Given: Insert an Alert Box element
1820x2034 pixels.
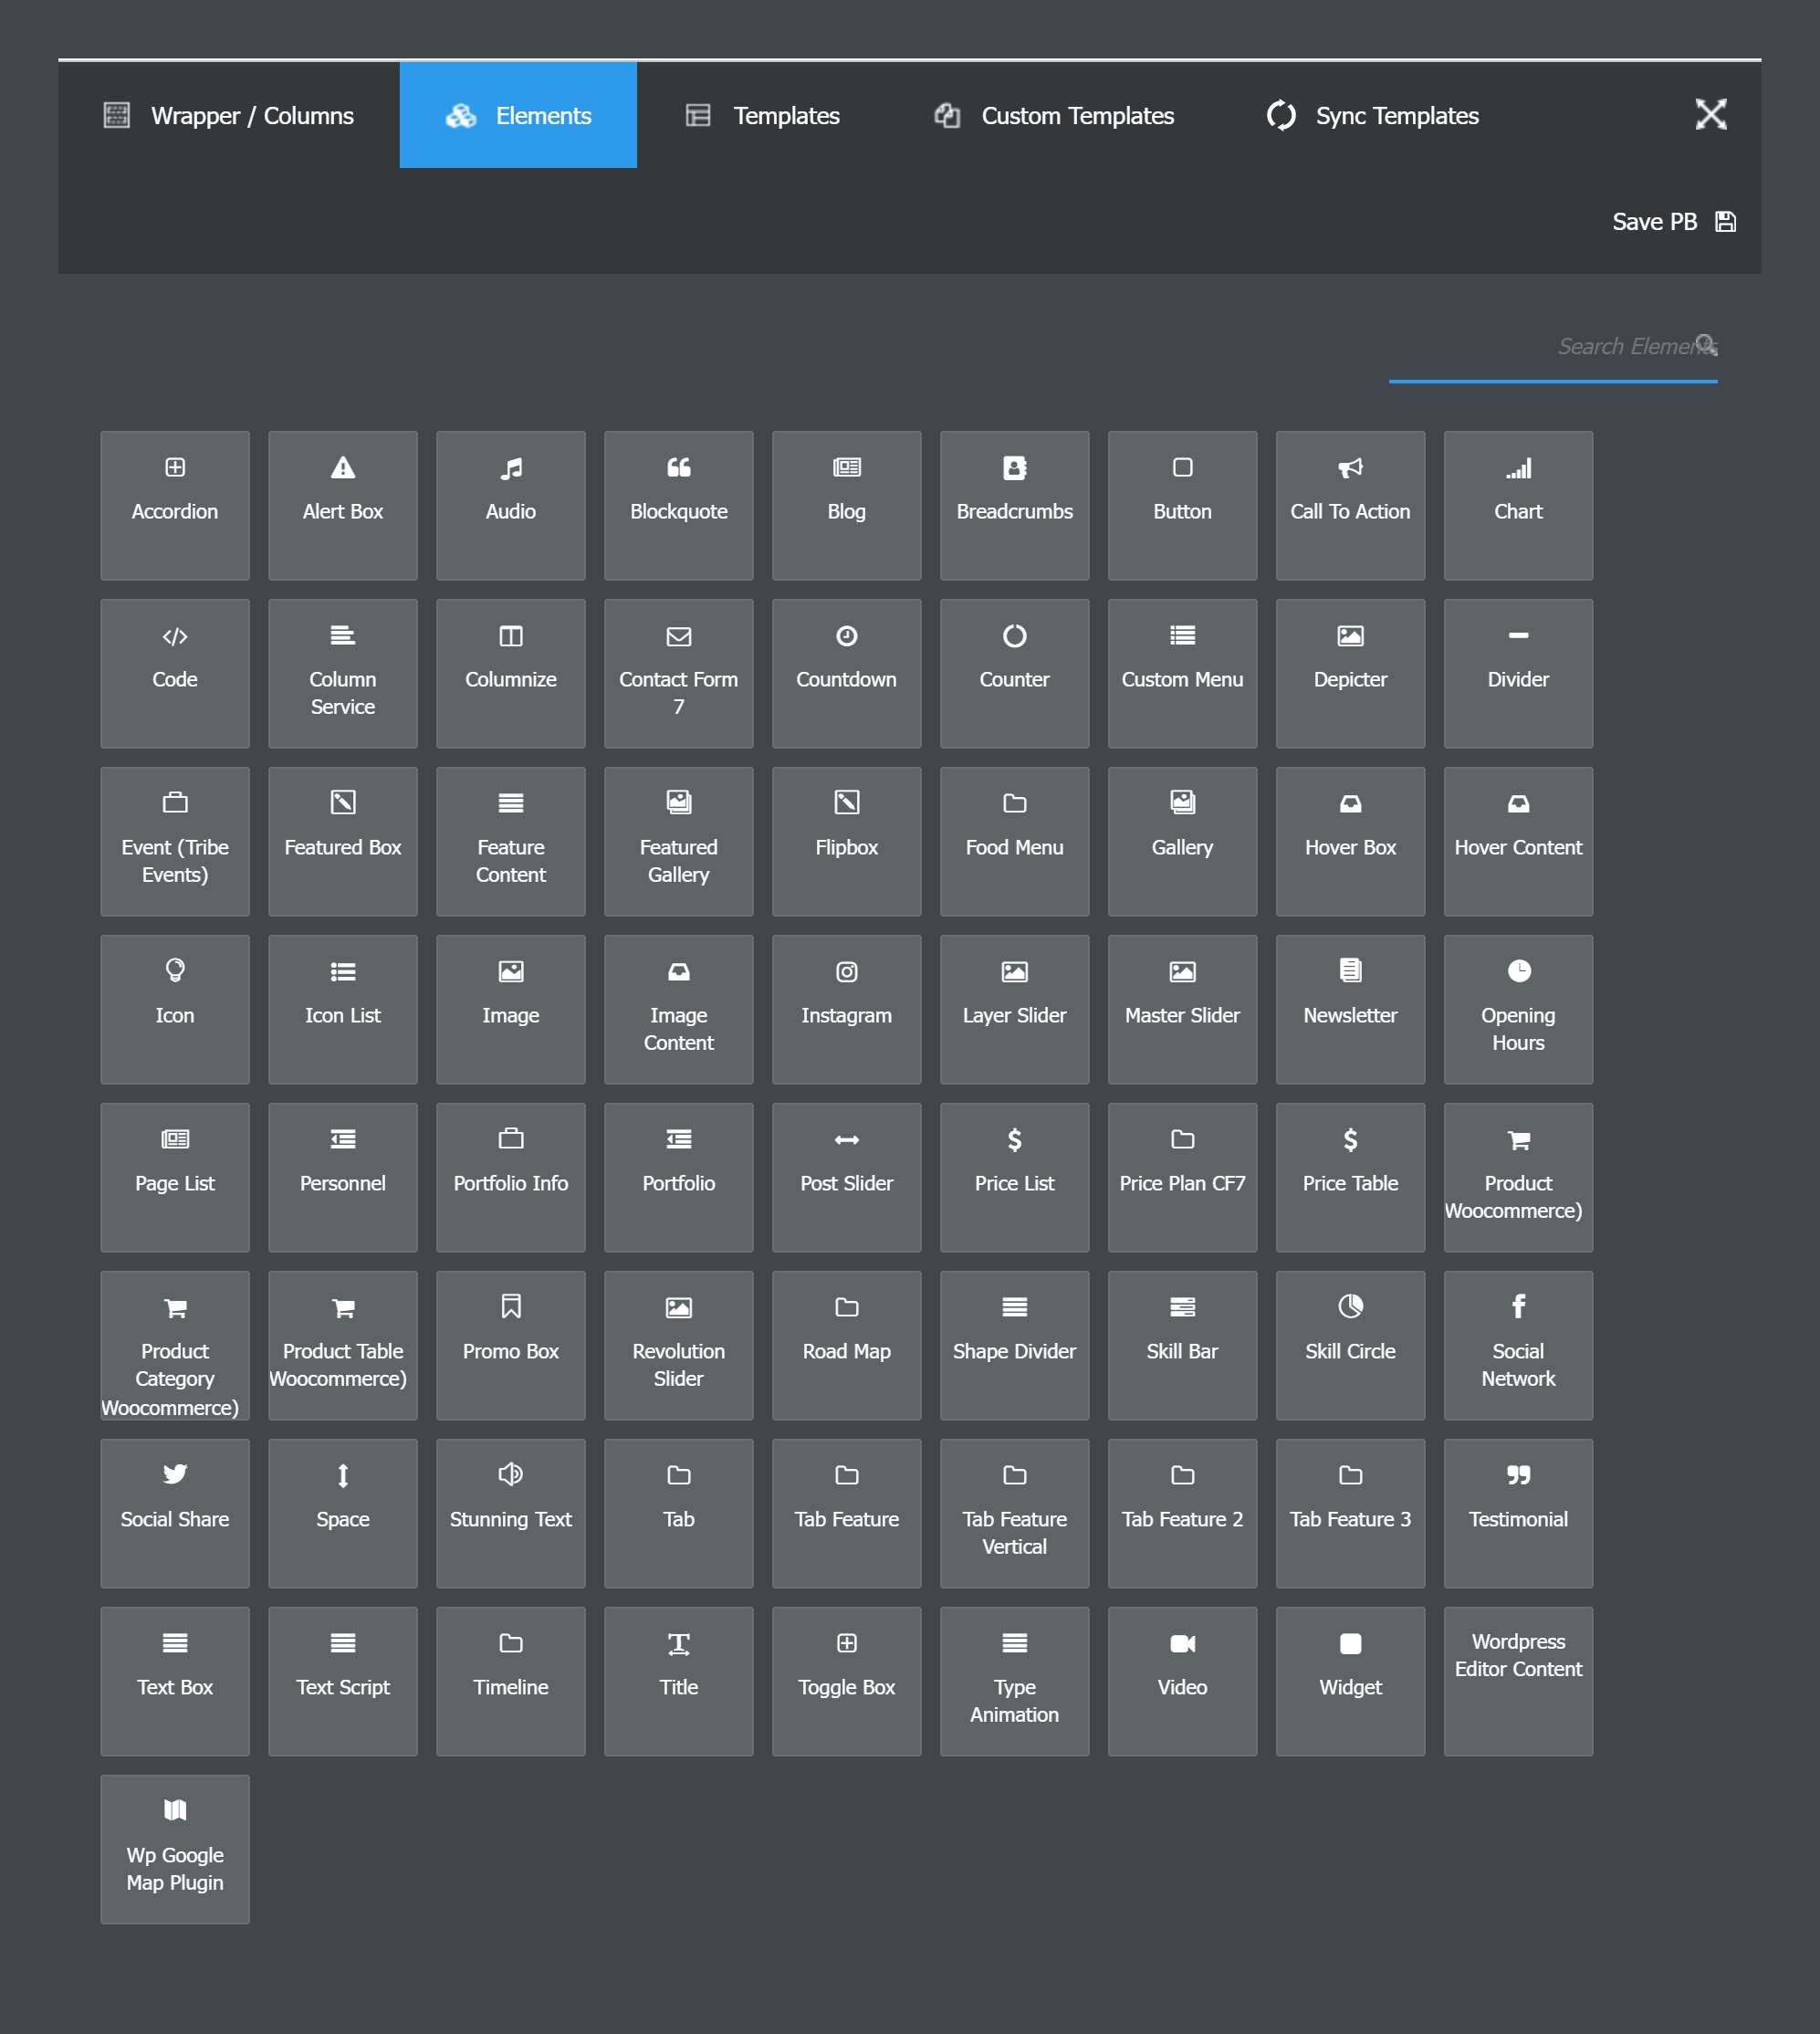Looking at the screenshot, I should click(x=343, y=505).
